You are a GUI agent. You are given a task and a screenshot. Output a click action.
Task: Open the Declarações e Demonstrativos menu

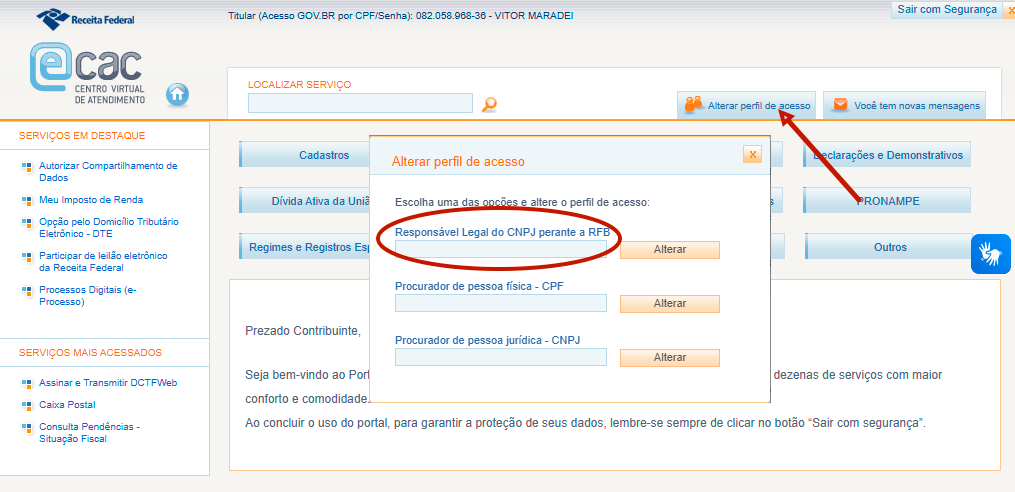coord(887,155)
